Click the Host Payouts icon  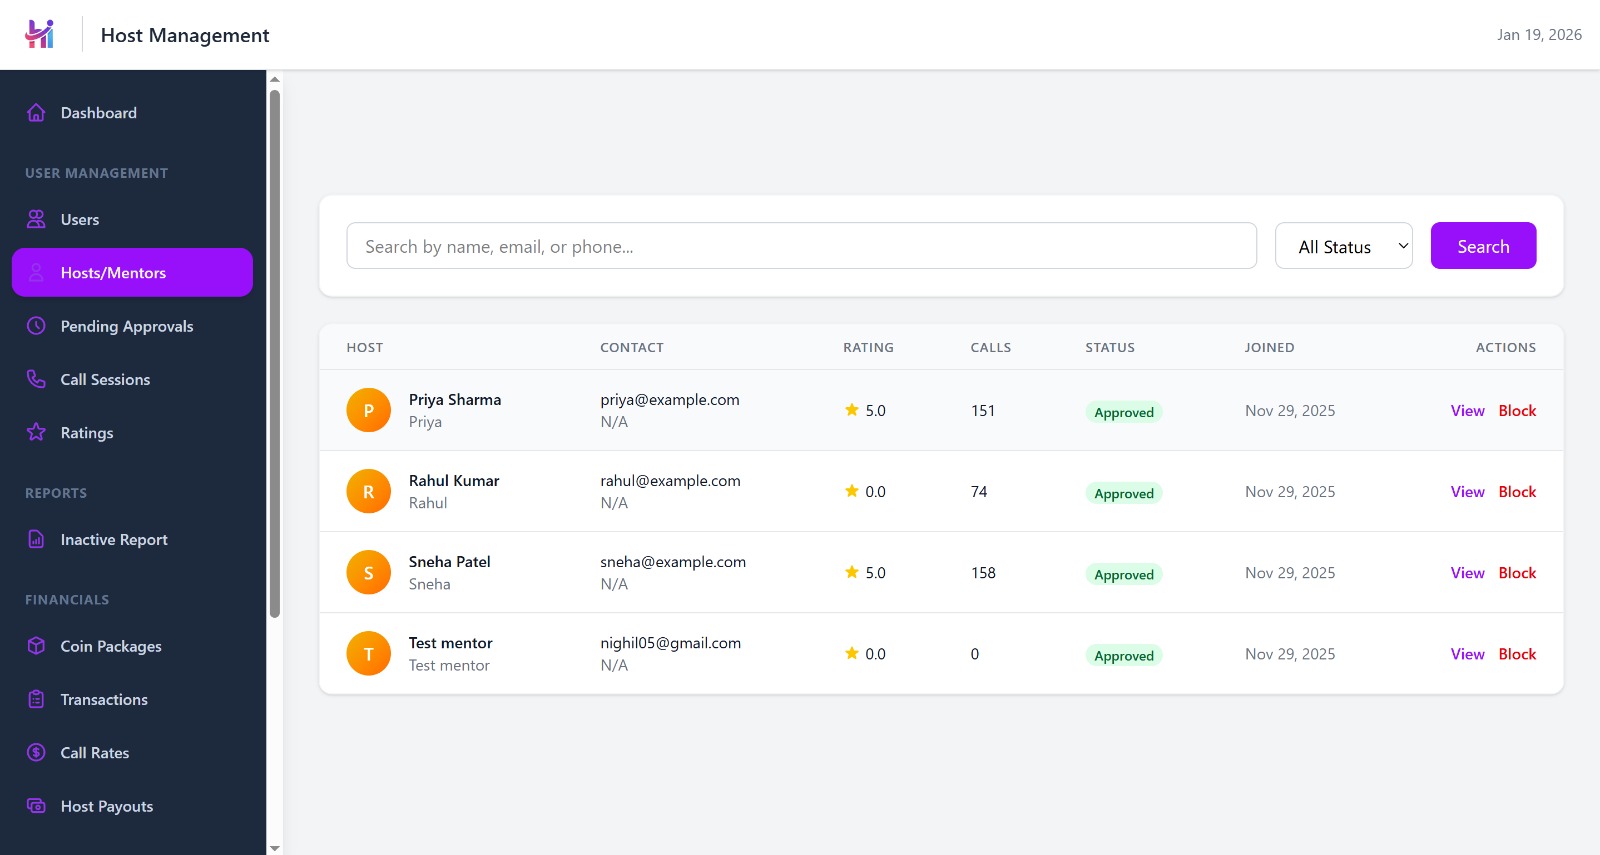pyautogui.click(x=36, y=806)
